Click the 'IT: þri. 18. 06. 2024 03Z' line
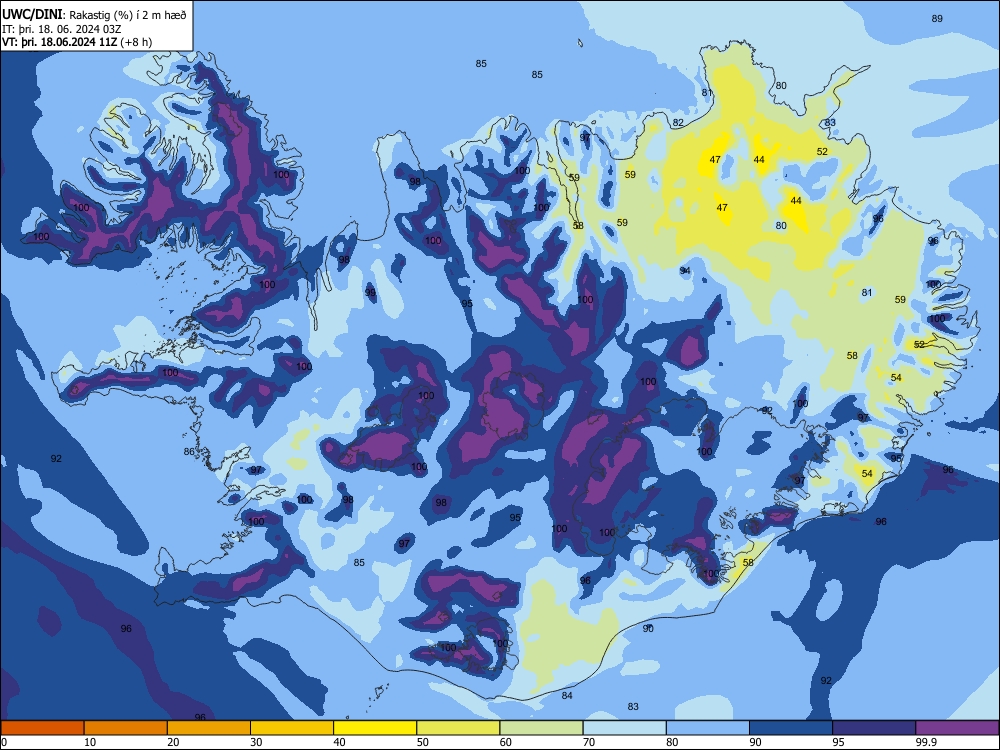The image size is (1000, 750). pyautogui.click(x=62, y=29)
